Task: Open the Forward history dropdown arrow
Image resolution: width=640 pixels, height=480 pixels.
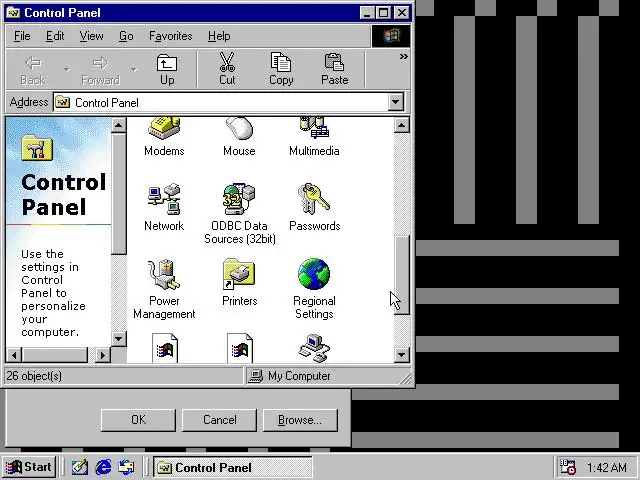Action: 133,70
